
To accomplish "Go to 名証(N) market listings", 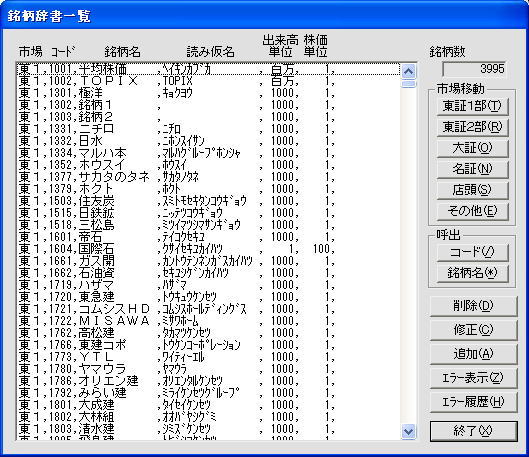I will pyautogui.click(x=472, y=169).
